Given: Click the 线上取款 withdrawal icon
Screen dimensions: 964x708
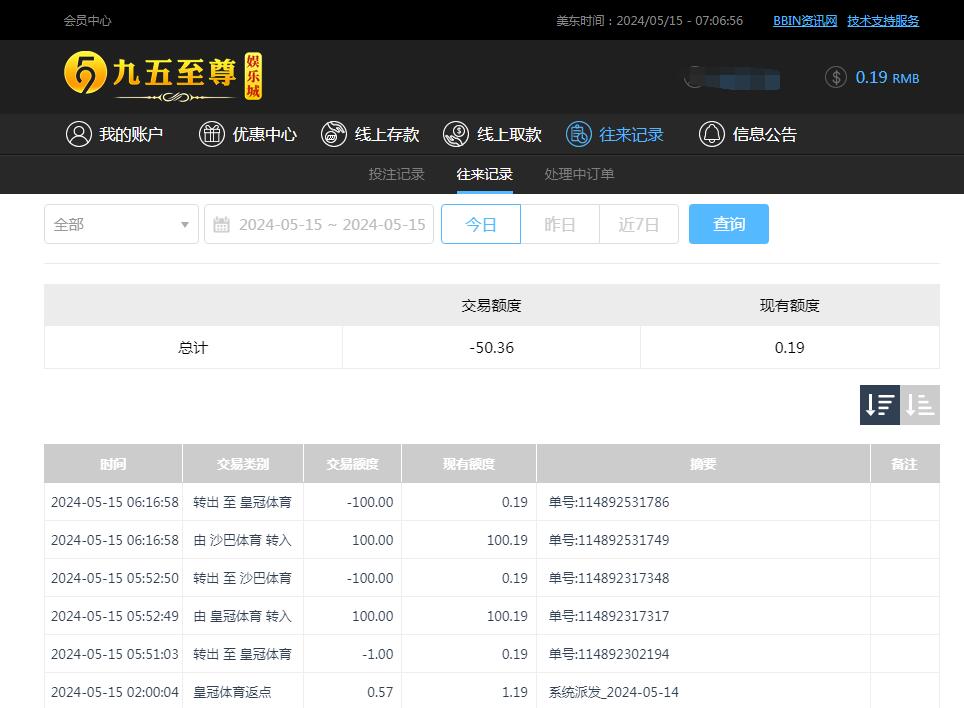Looking at the screenshot, I should click(456, 134).
